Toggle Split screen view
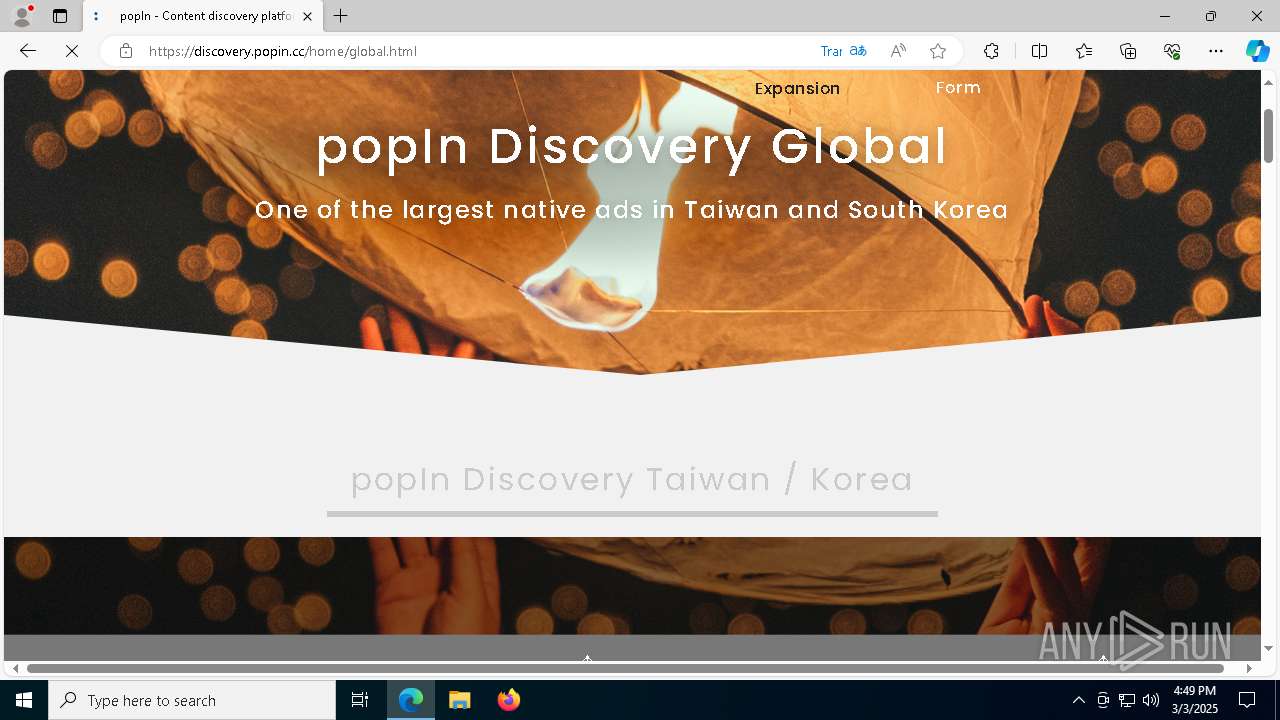 pyautogui.click(x=1039, y=51)
